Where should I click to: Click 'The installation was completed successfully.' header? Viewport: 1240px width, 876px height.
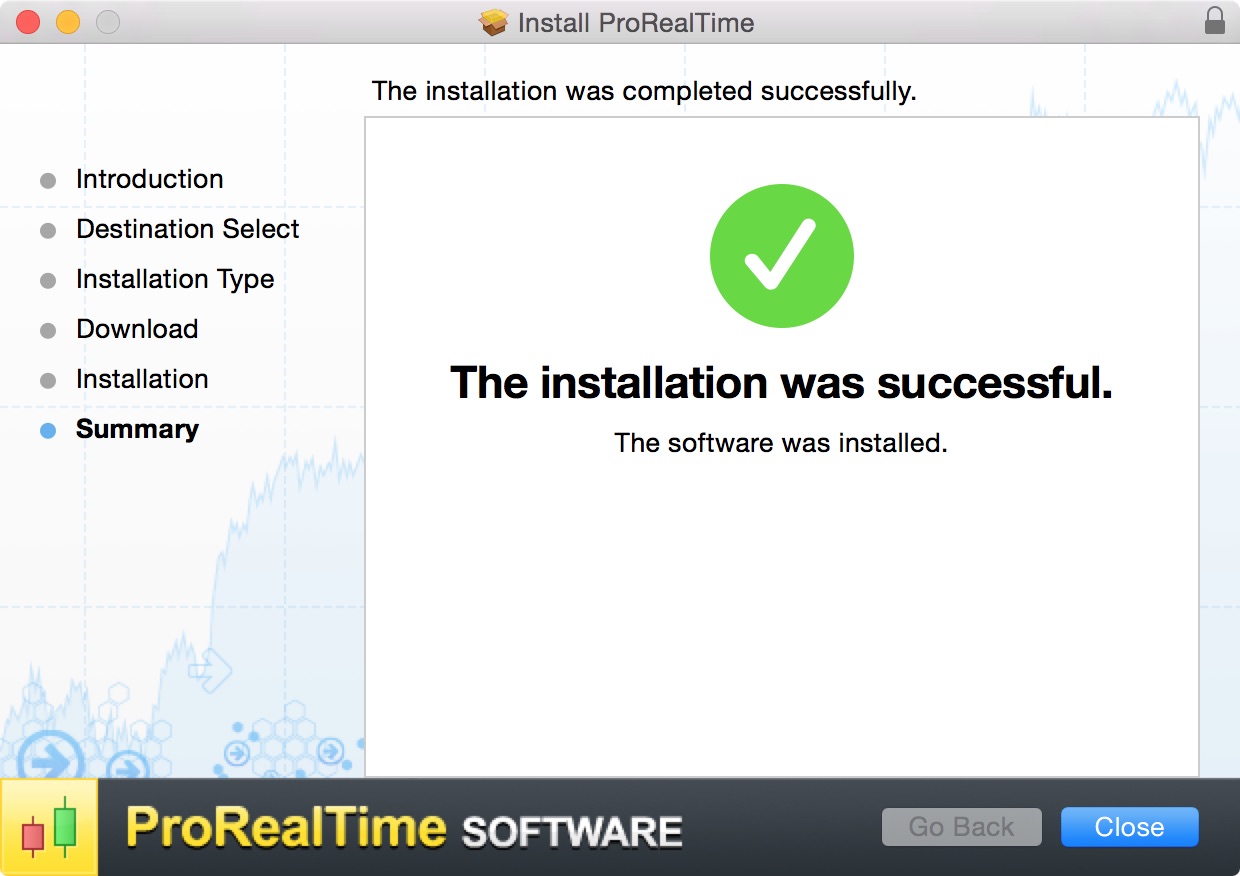(644, 92)
